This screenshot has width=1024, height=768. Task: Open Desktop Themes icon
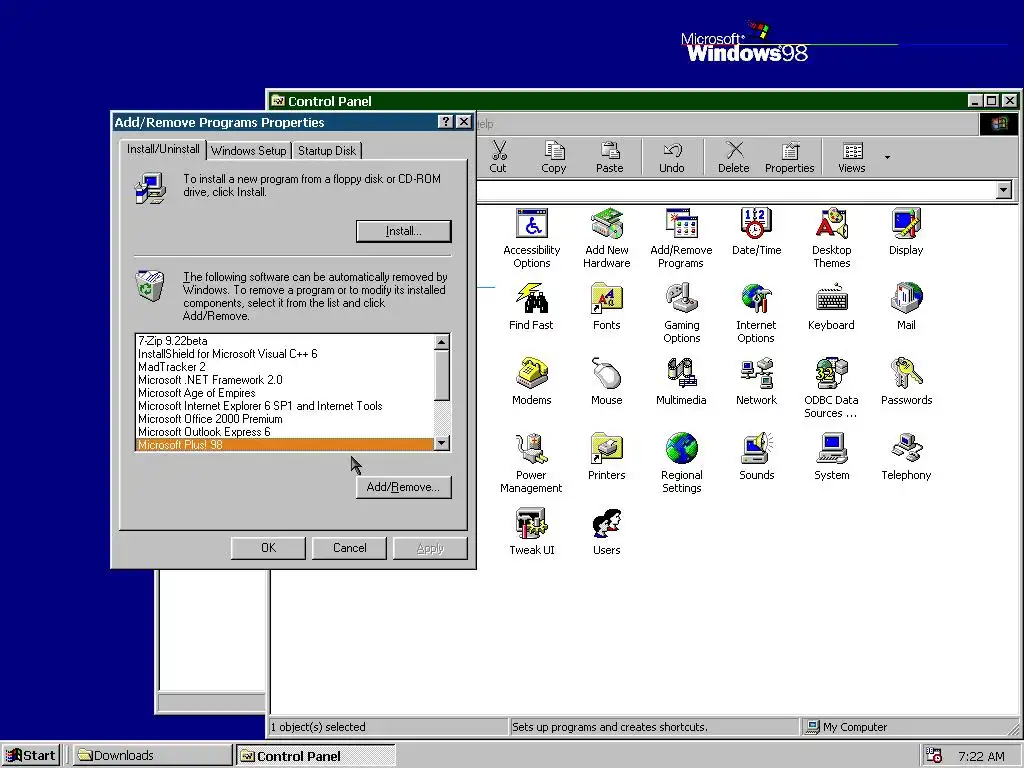831,237
